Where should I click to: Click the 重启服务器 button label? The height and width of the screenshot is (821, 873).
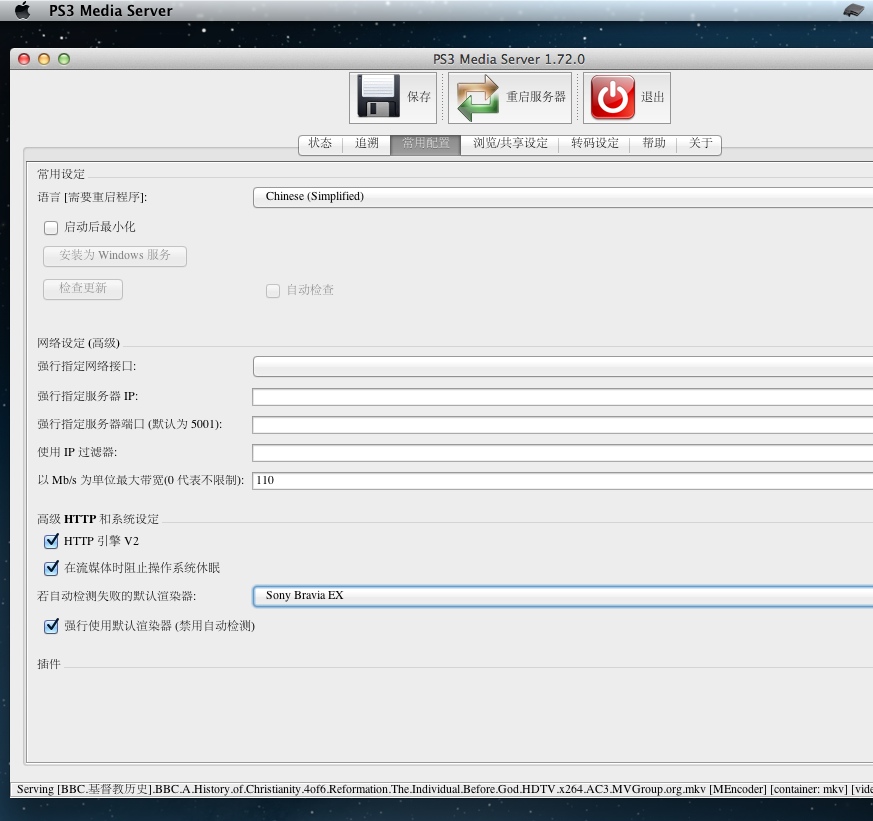click(x=536, y=97)
